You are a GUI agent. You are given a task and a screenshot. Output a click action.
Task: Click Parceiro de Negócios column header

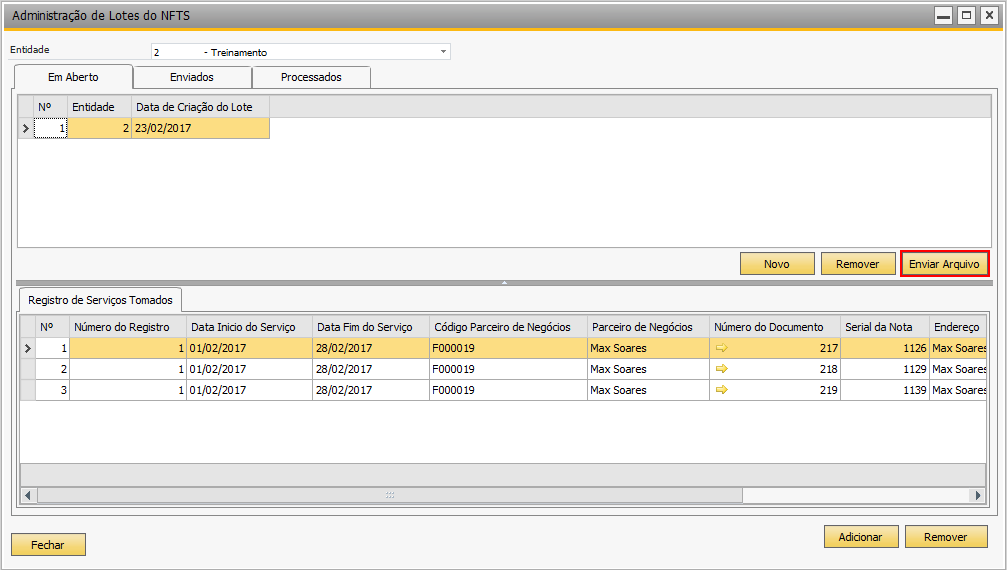click(x=648, y=327)
